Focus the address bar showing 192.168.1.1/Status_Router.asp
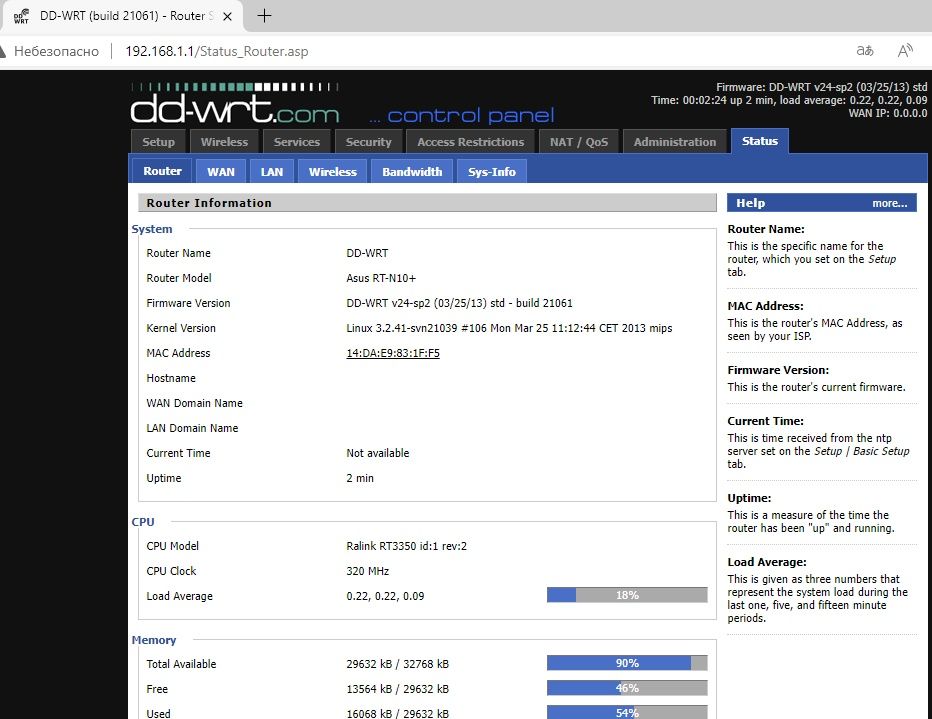 [216, 51]
